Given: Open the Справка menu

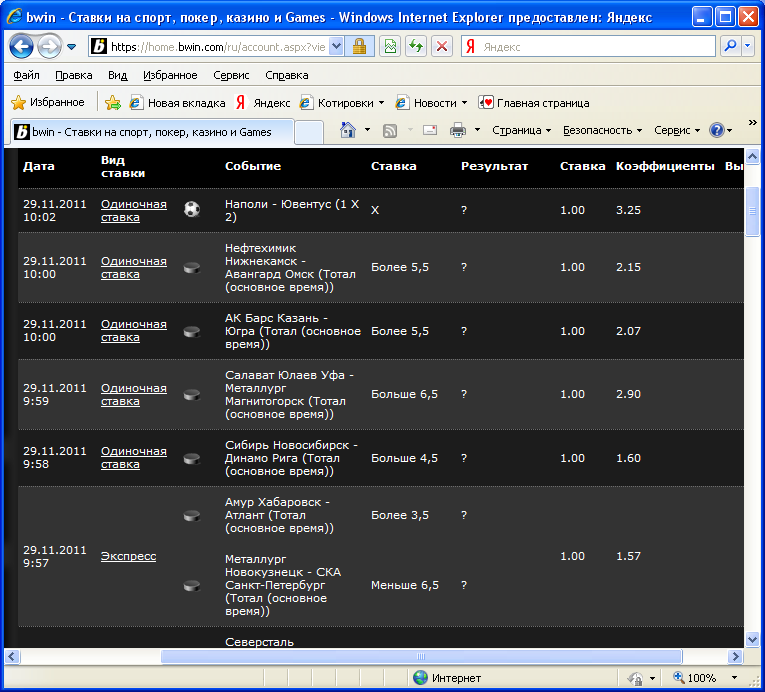Looking at the screenshot, I should tap(287, 75).
